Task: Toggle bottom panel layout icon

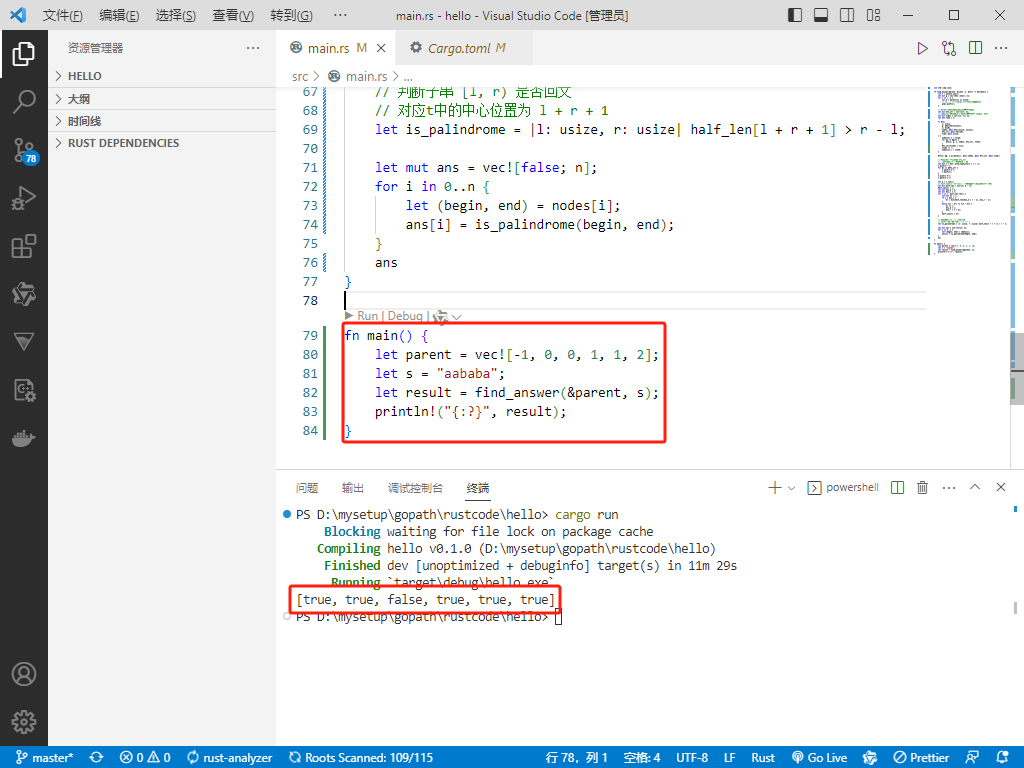Action: [821, 15]
